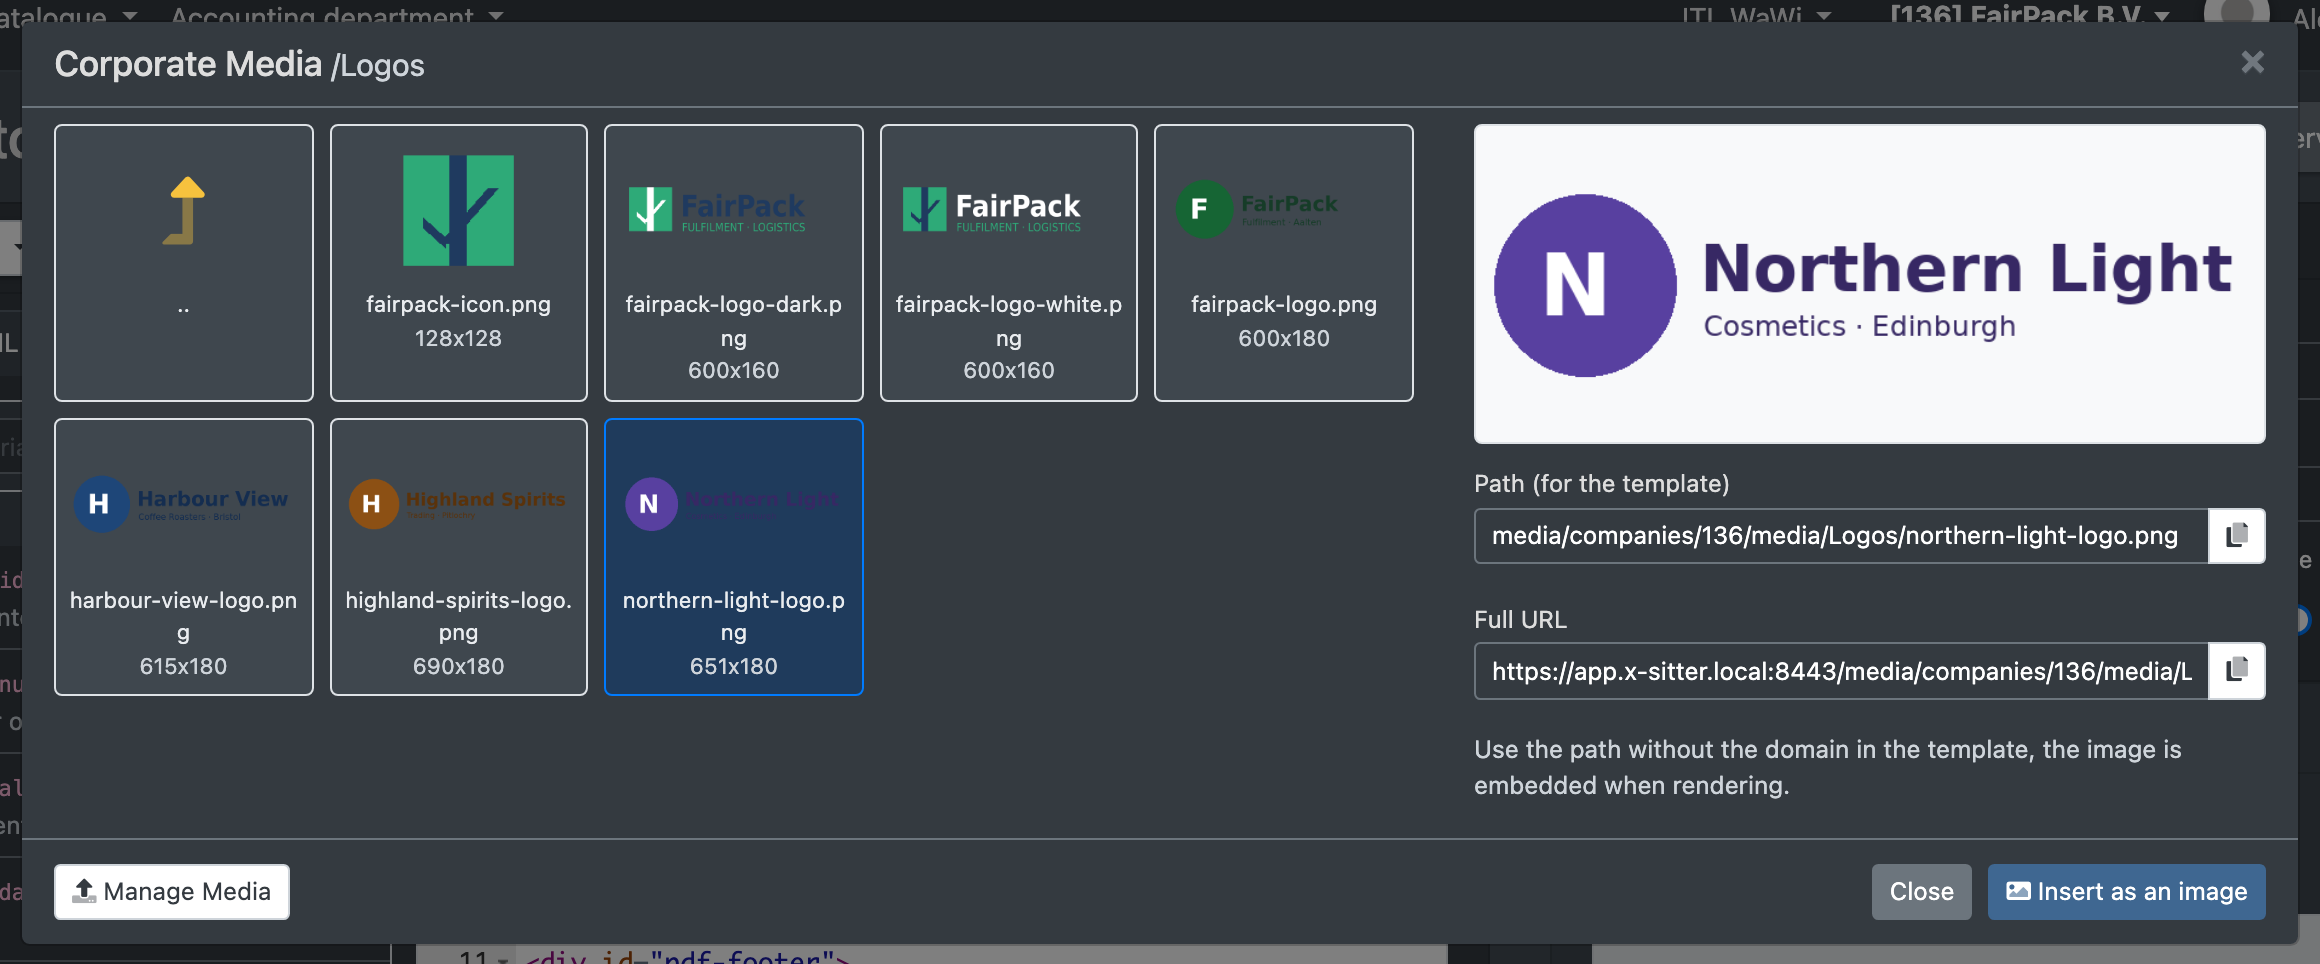This screenshot has height=964, width=2320.
Task: Insert as an image
Action: click(x=2126, y=892)
